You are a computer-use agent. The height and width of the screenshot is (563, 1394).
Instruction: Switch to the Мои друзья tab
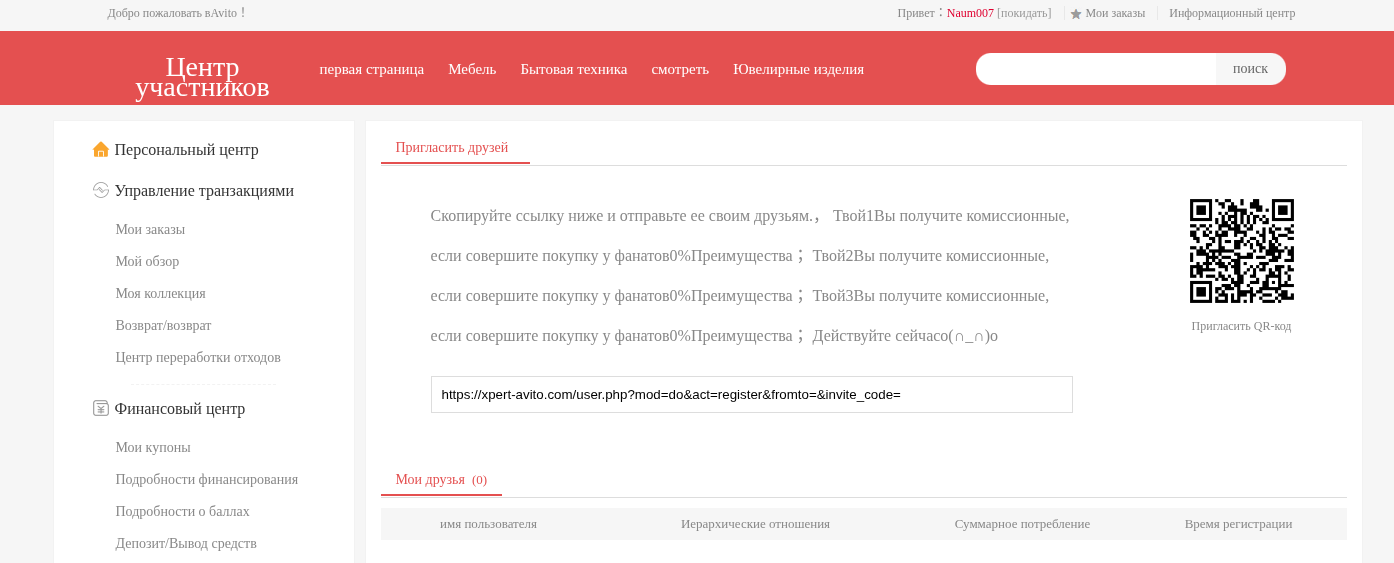pos(440,480)
